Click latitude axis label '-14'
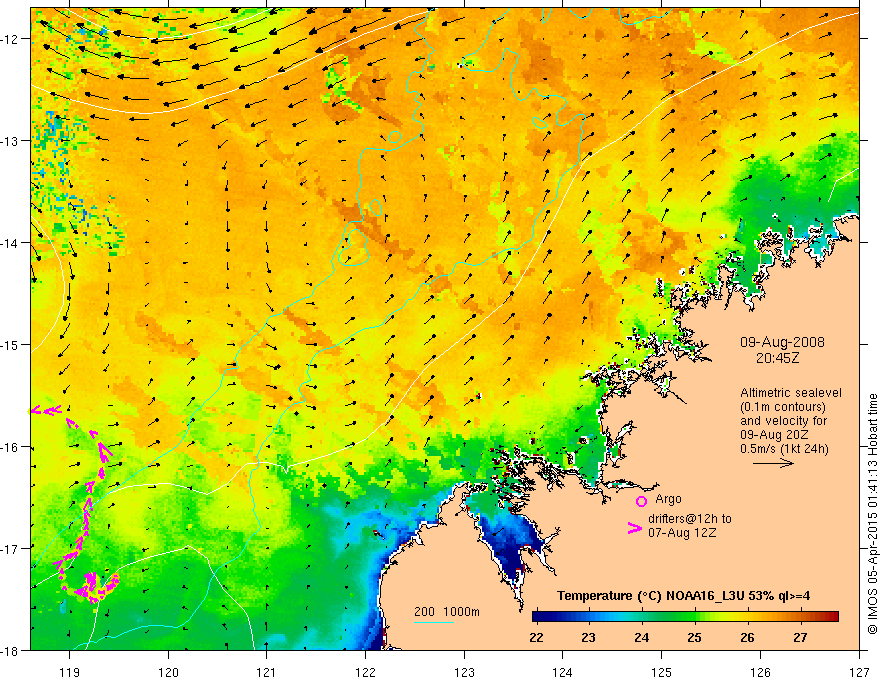The image size is (880, 680). point(11,243)
